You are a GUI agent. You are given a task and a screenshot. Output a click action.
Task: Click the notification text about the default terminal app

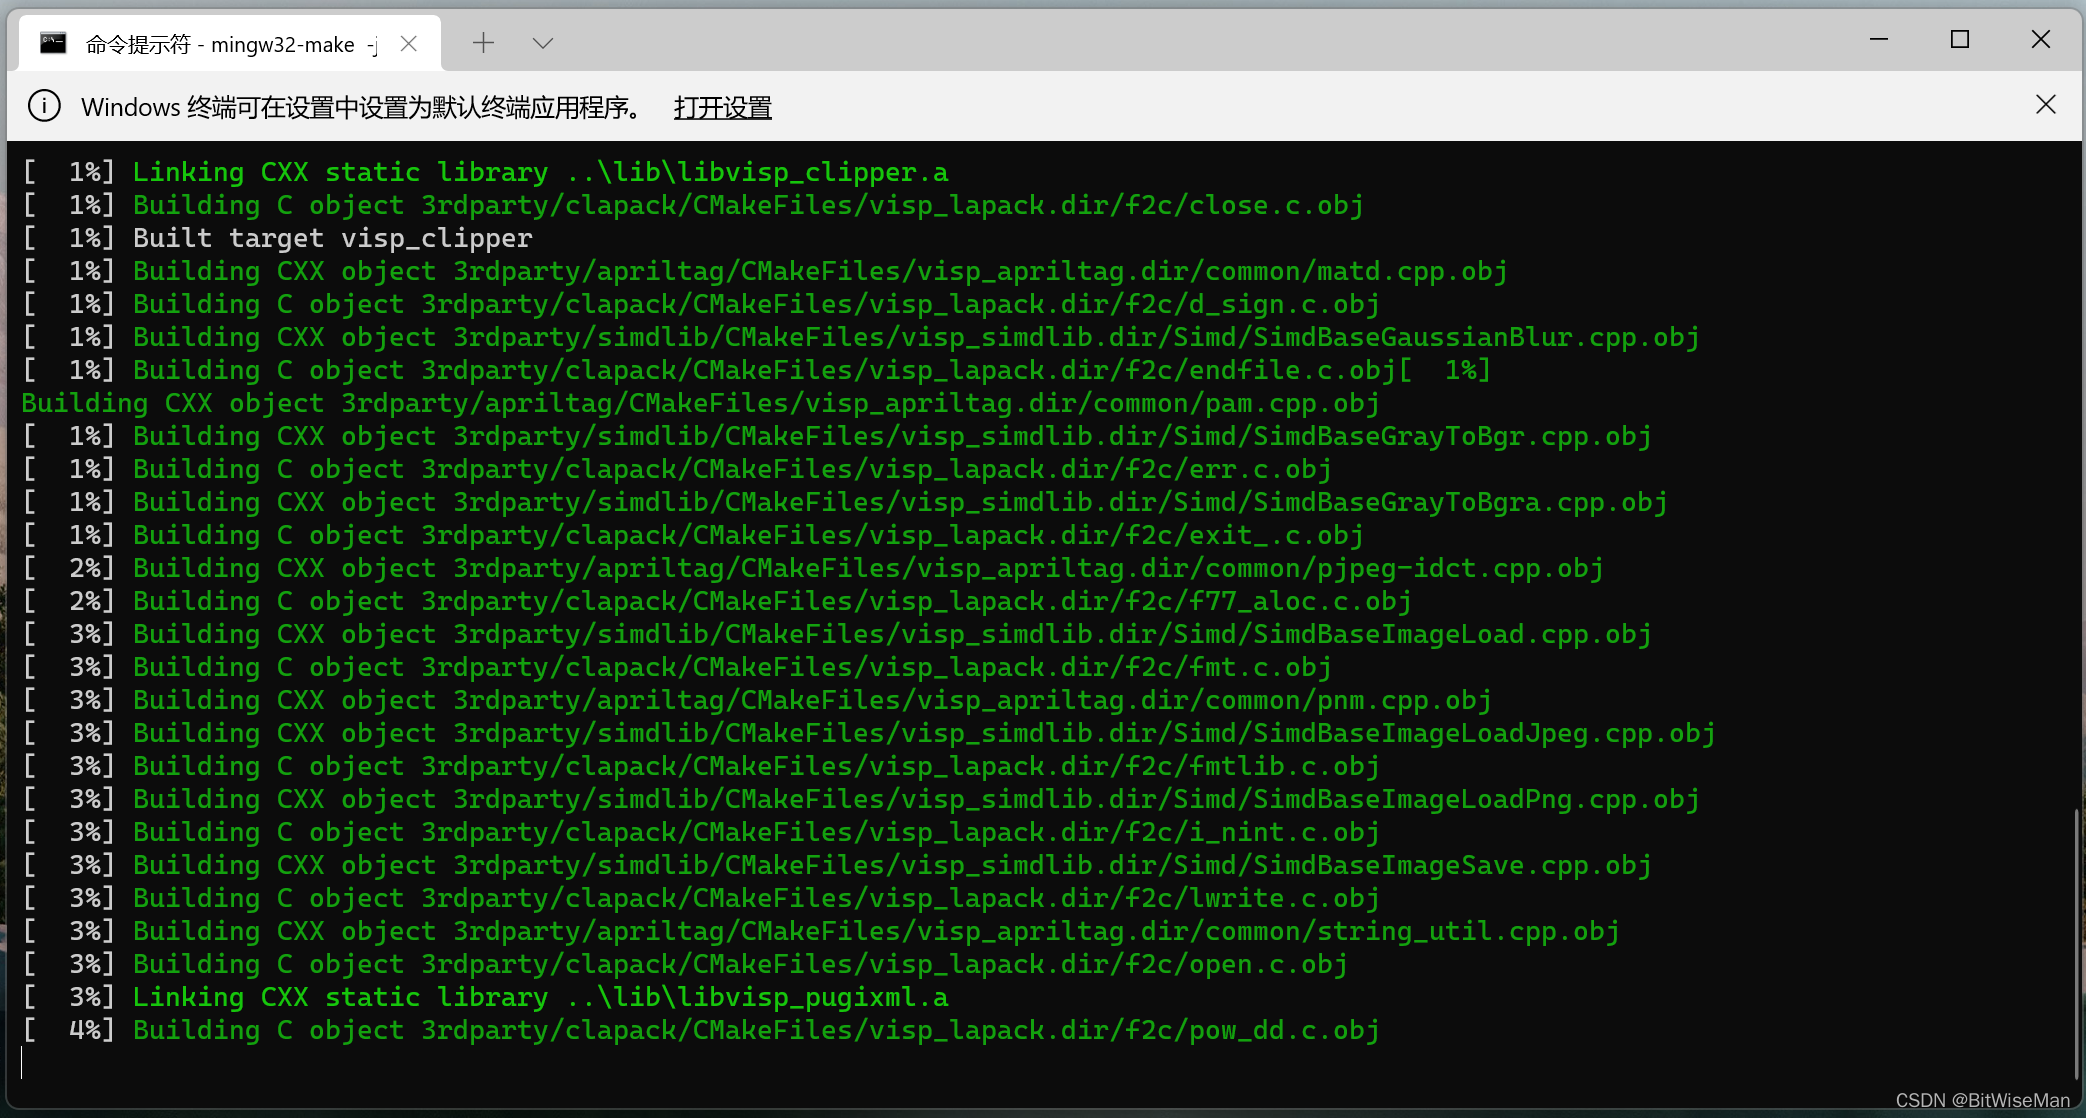[362, 107]
